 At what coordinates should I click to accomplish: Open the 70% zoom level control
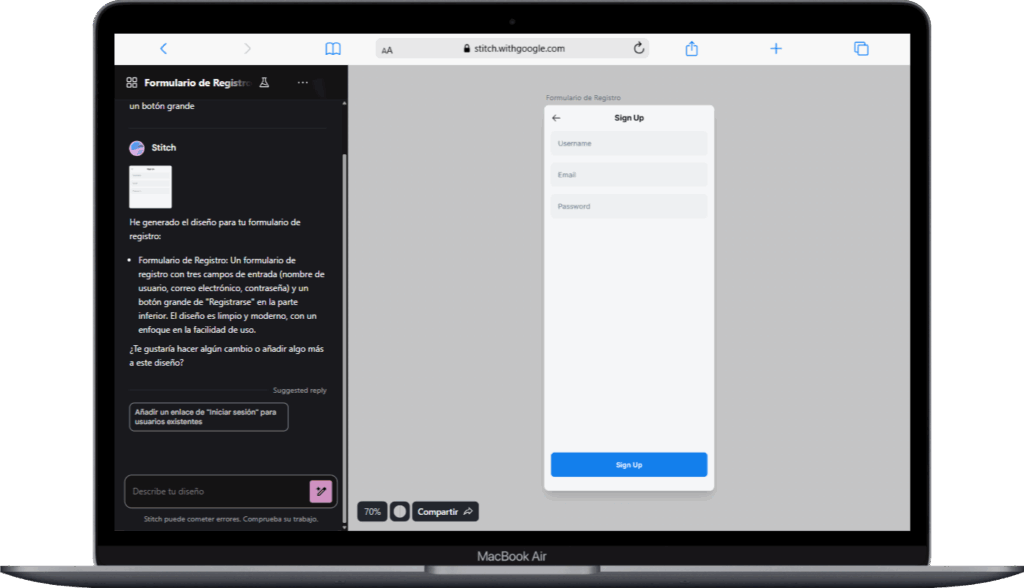tap(372, 511)
